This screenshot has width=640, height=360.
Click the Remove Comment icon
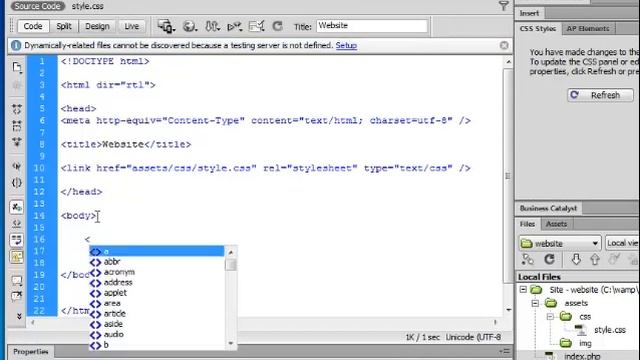coord(17,296)
